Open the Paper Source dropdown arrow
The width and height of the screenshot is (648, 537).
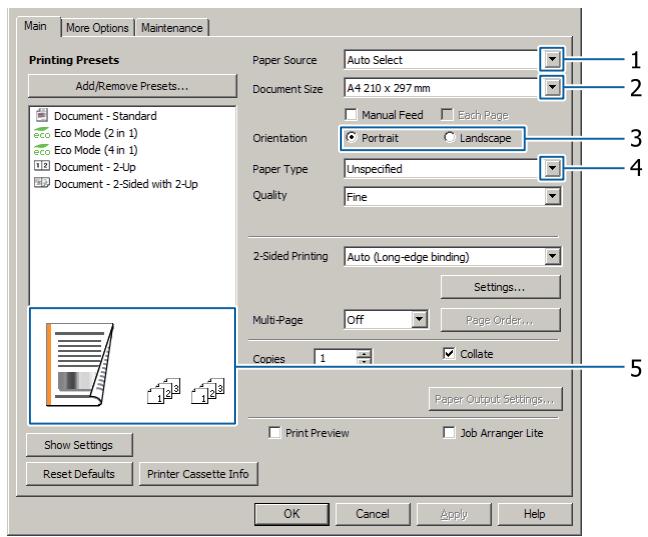(x=552, y=60)
